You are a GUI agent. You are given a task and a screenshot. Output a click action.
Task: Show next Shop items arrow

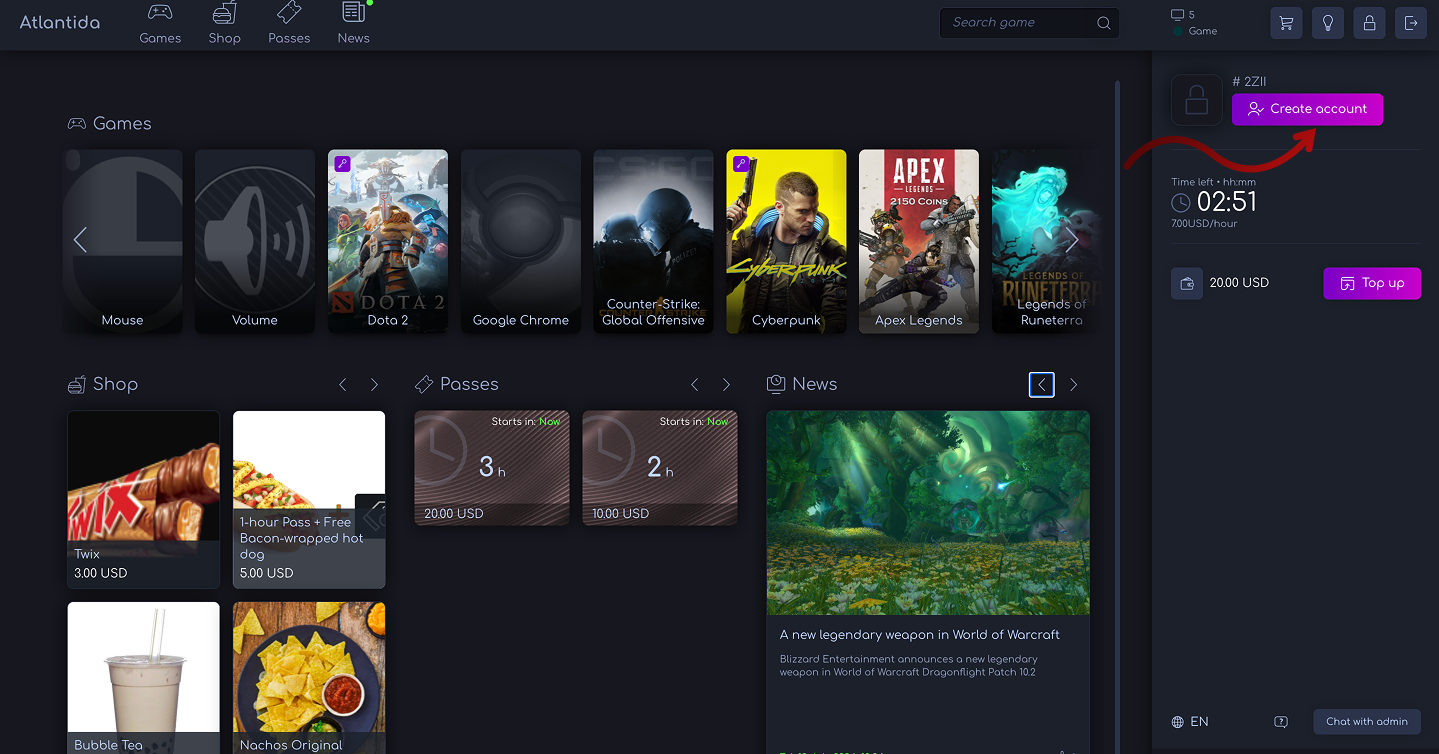(374, 385)
